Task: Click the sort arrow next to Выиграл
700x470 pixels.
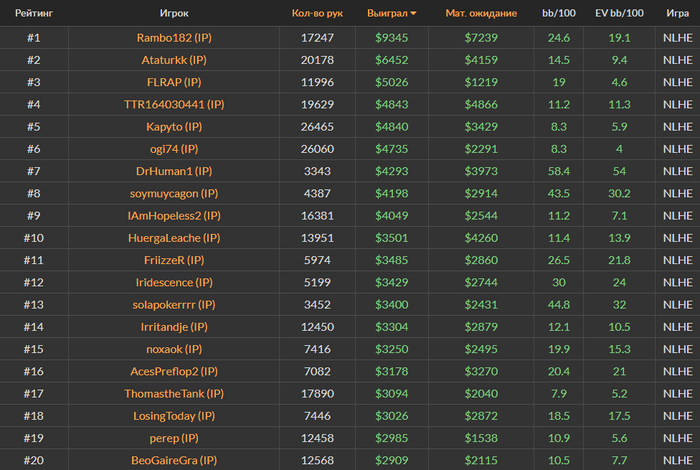Action: pos(414,14)
